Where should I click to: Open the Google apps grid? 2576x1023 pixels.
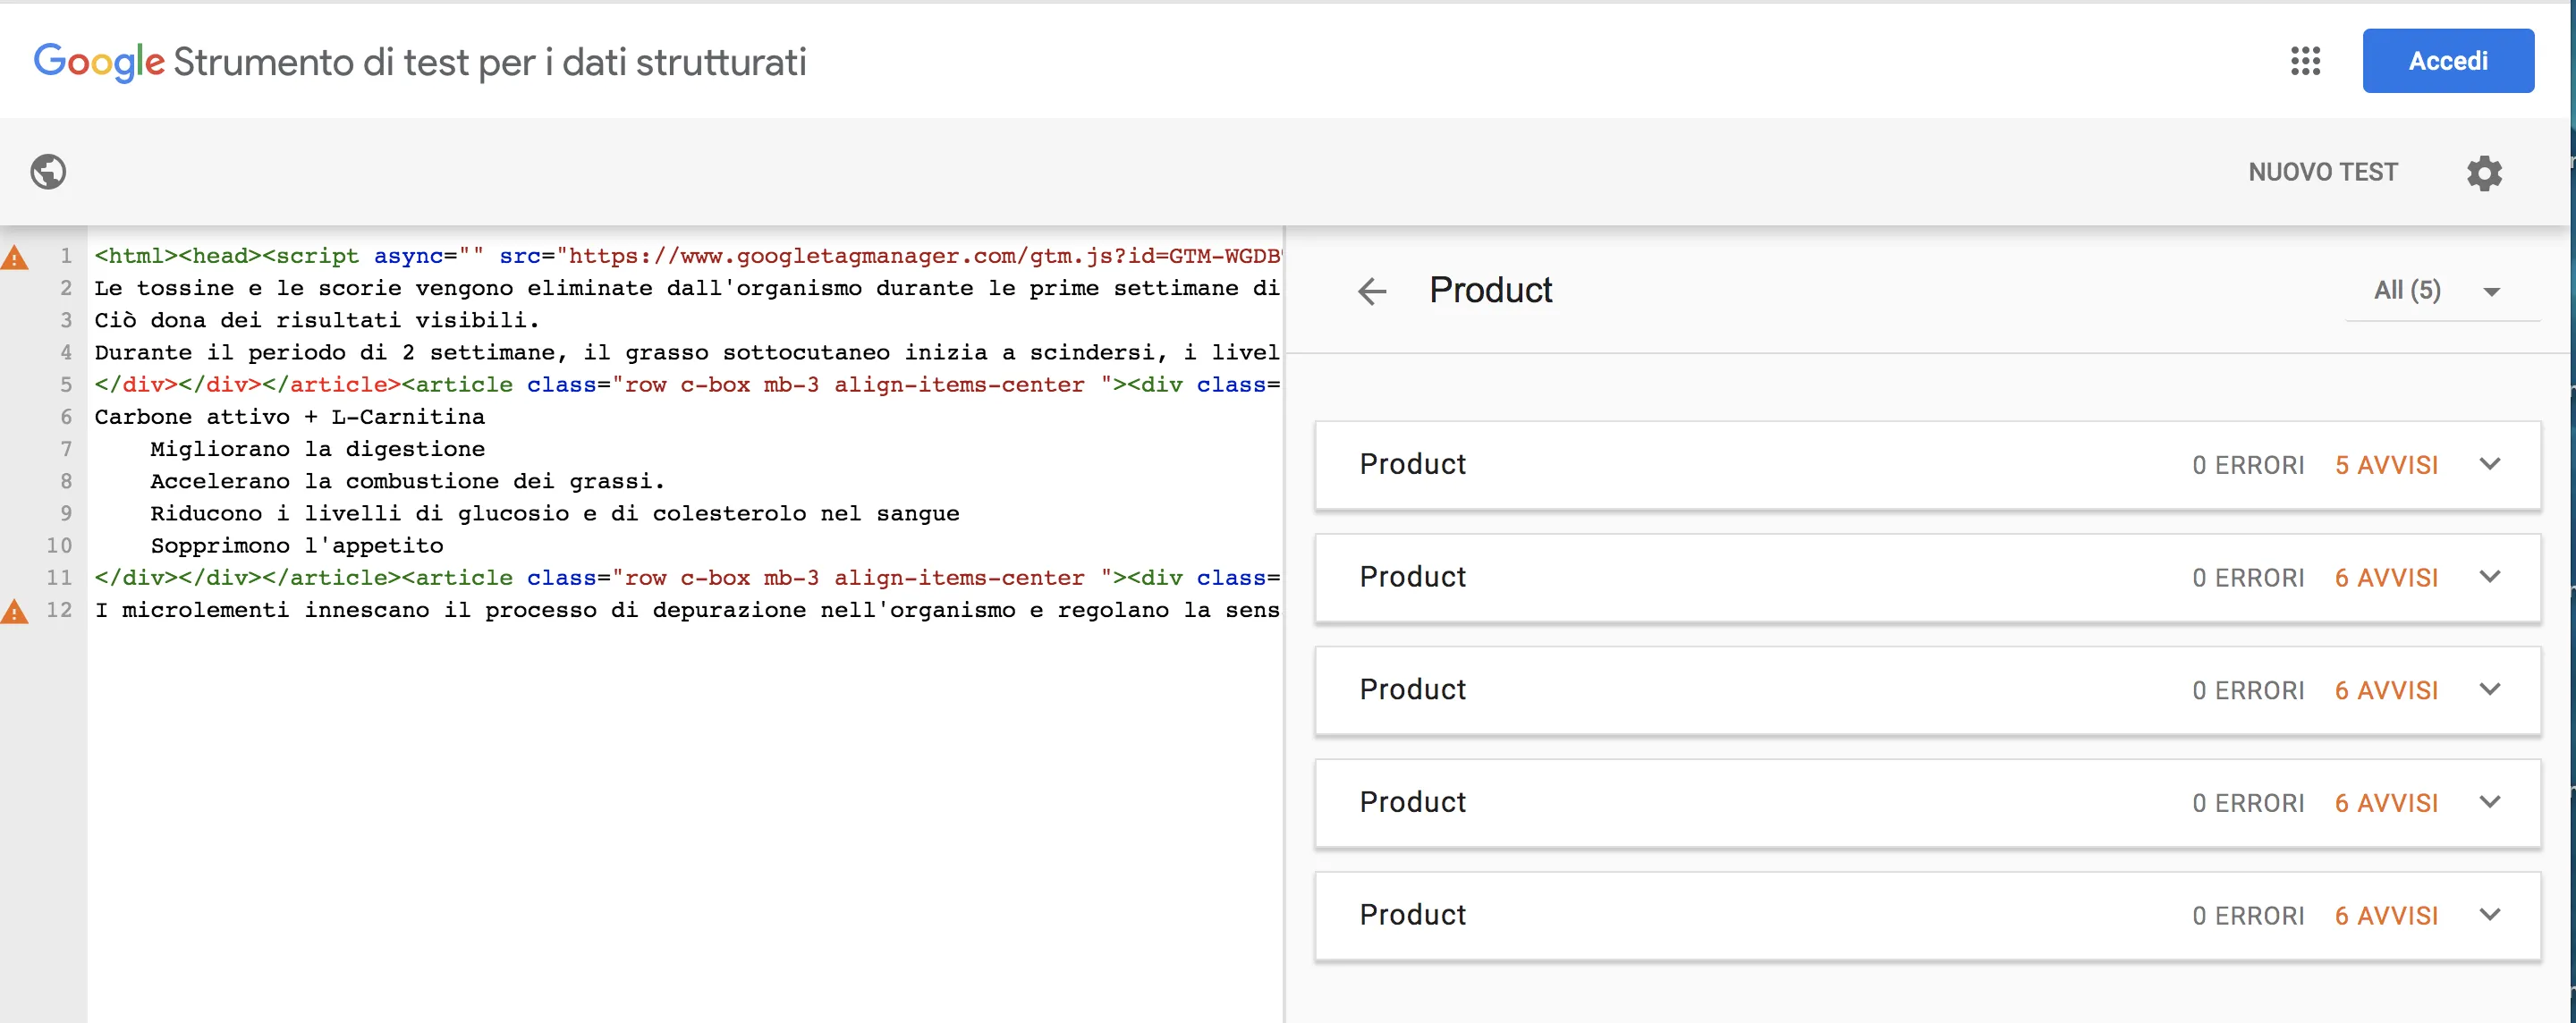click(2305, 61)
